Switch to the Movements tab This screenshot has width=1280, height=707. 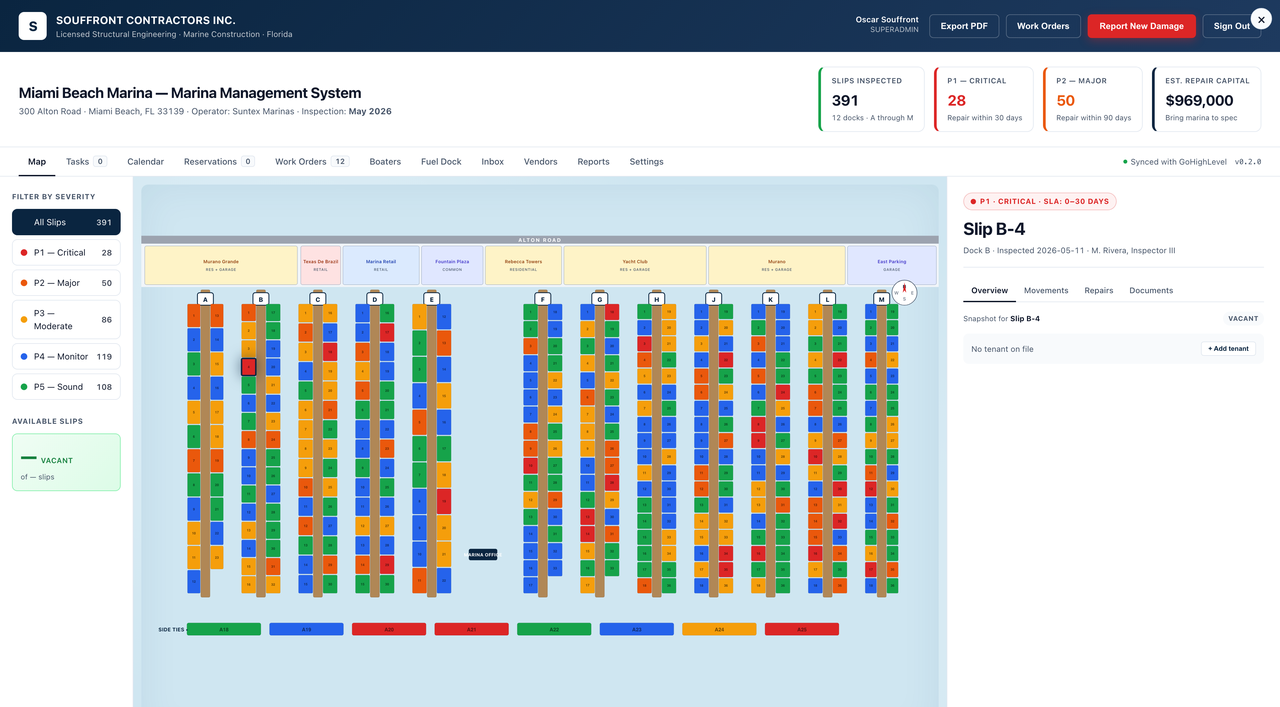[1046, 290]
